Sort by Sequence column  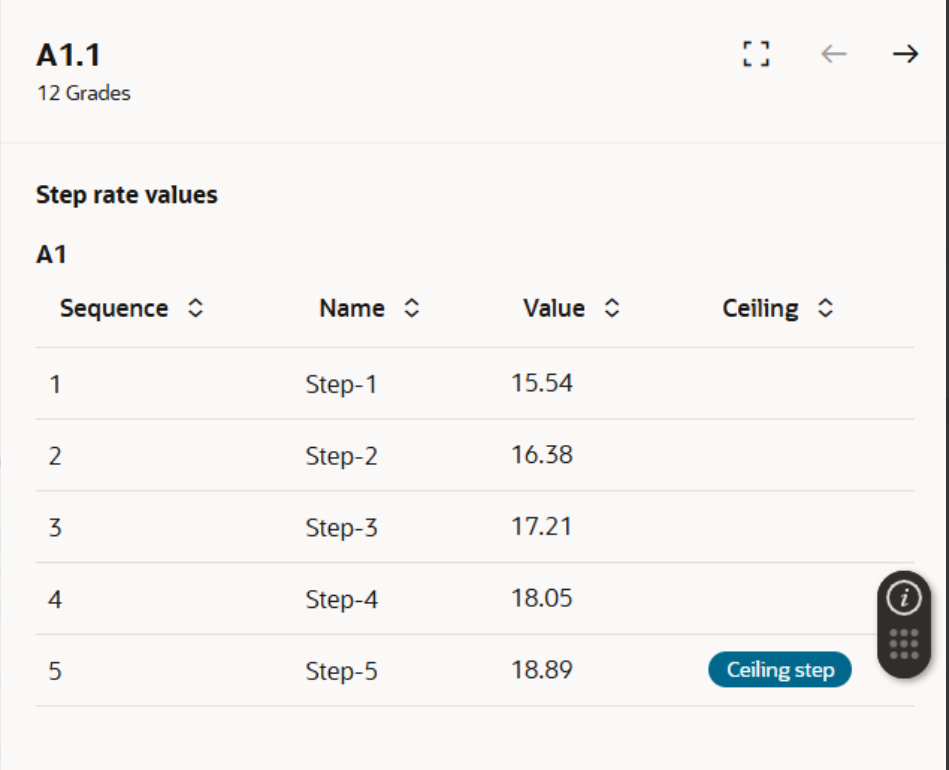click(195, 308)
